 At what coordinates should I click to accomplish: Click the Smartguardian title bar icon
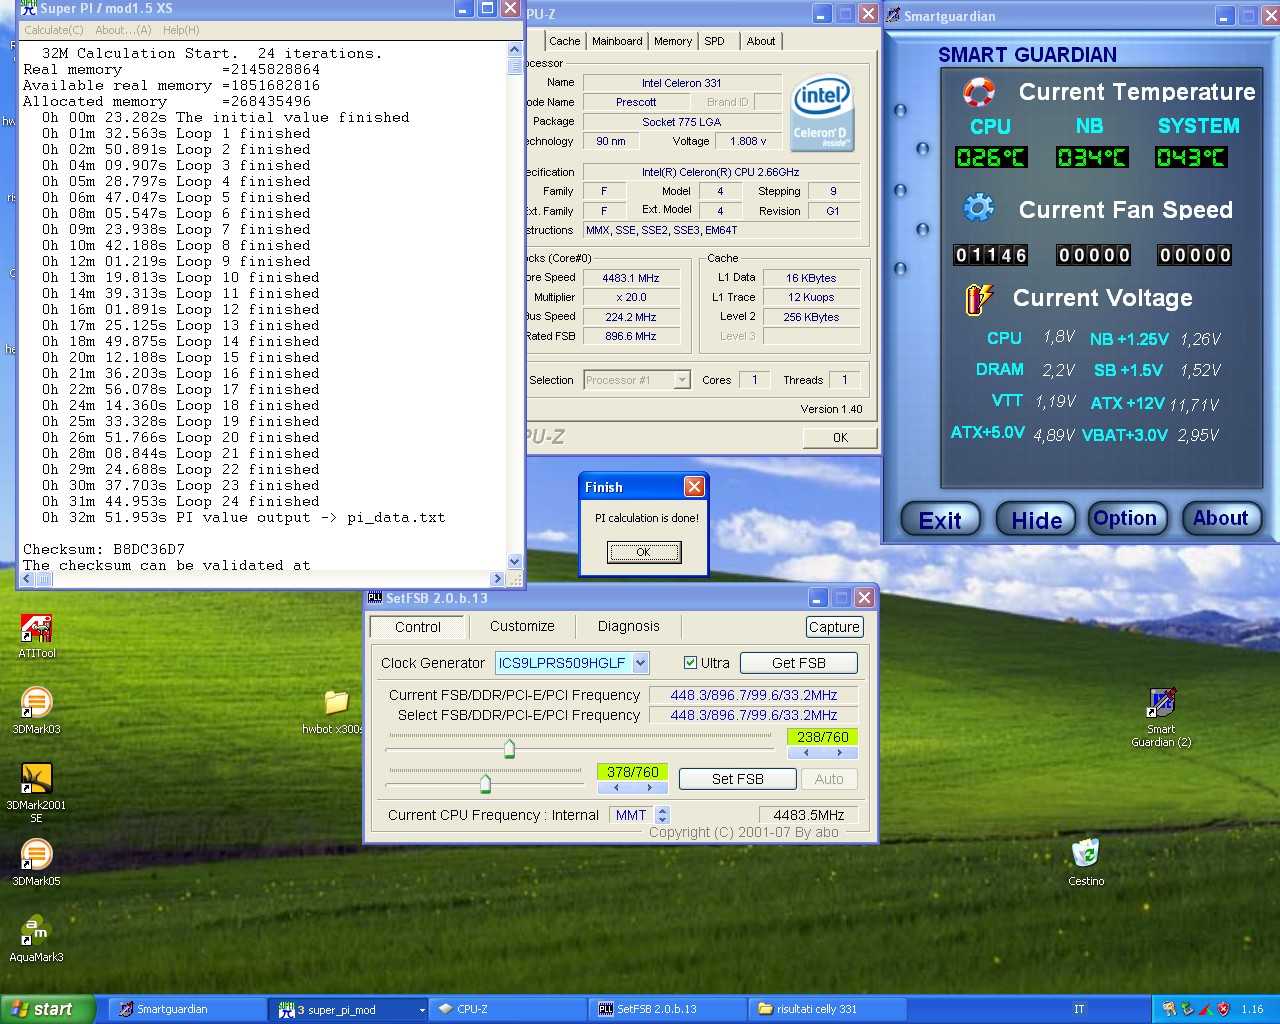894,15
